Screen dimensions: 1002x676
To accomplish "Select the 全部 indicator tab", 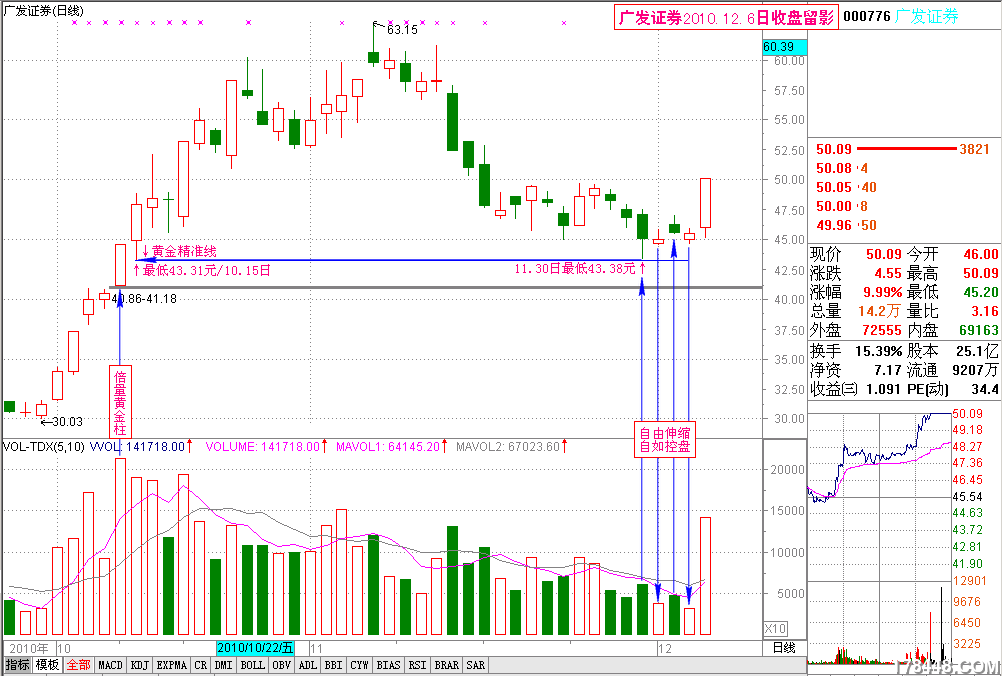I will pos(78,665).
